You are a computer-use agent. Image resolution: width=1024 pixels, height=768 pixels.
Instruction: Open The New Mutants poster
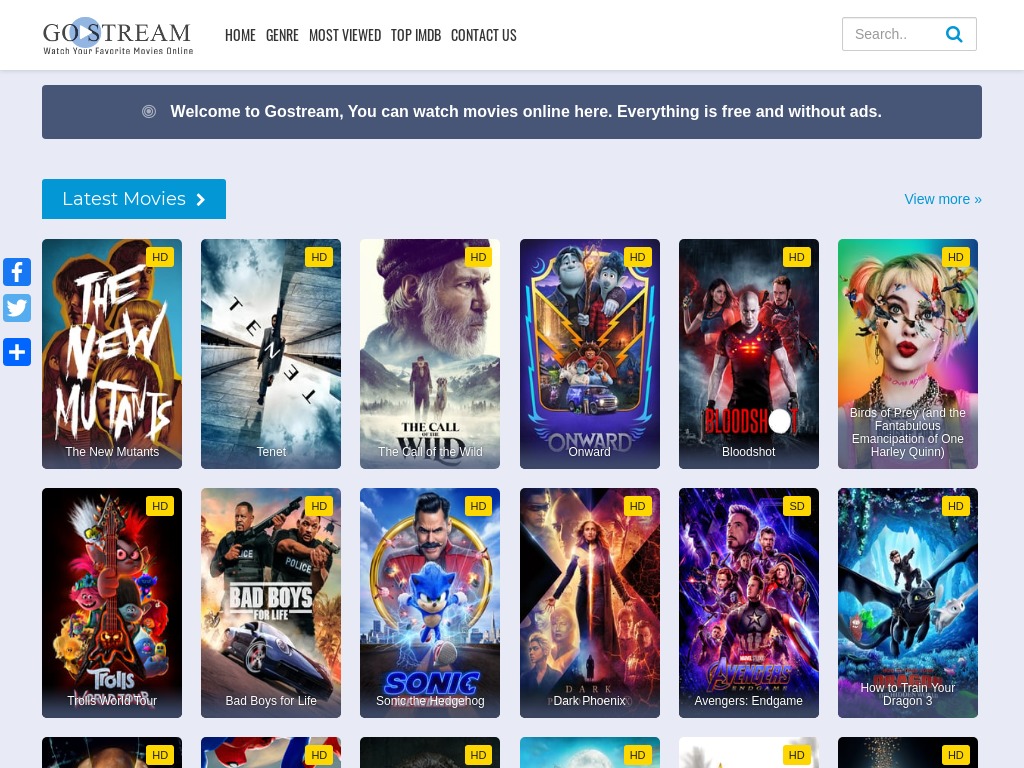point(112,354)
